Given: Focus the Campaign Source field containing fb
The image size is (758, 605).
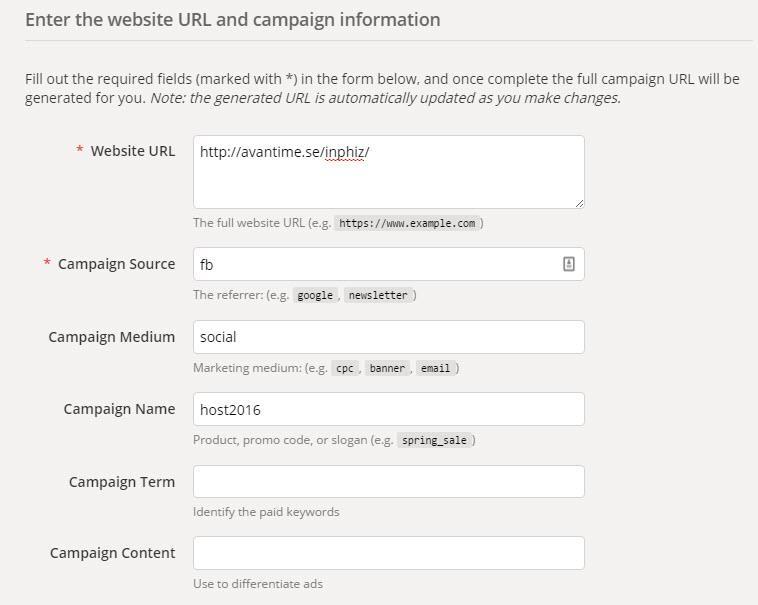Looking at the screenshot, I should [389, 264].
